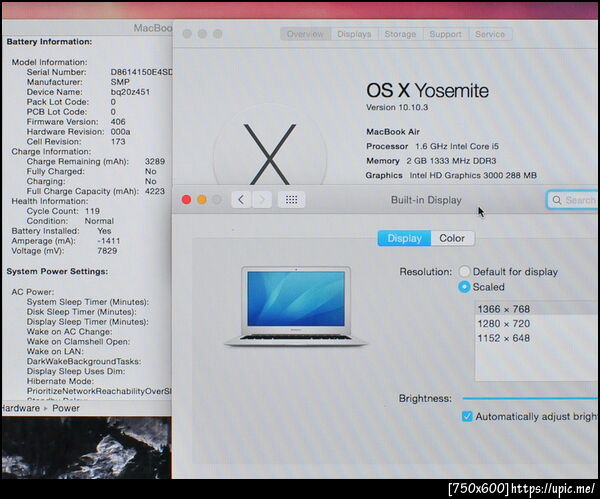Image resolution: width=600 pixels, height=499 pixels.
Task: Adjust the Brightness slider track
Action: 530,398
